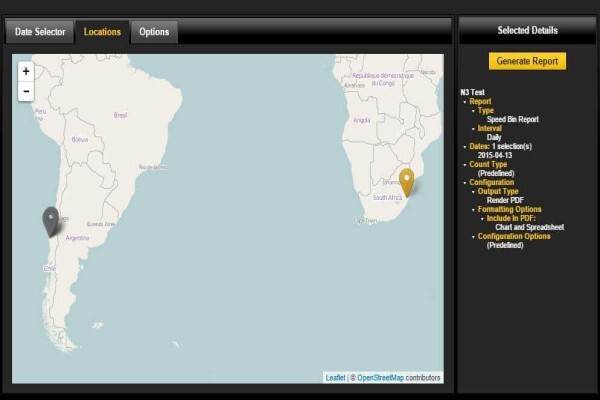
Task: Collapse the Report tree node
Action: point(465,102)
